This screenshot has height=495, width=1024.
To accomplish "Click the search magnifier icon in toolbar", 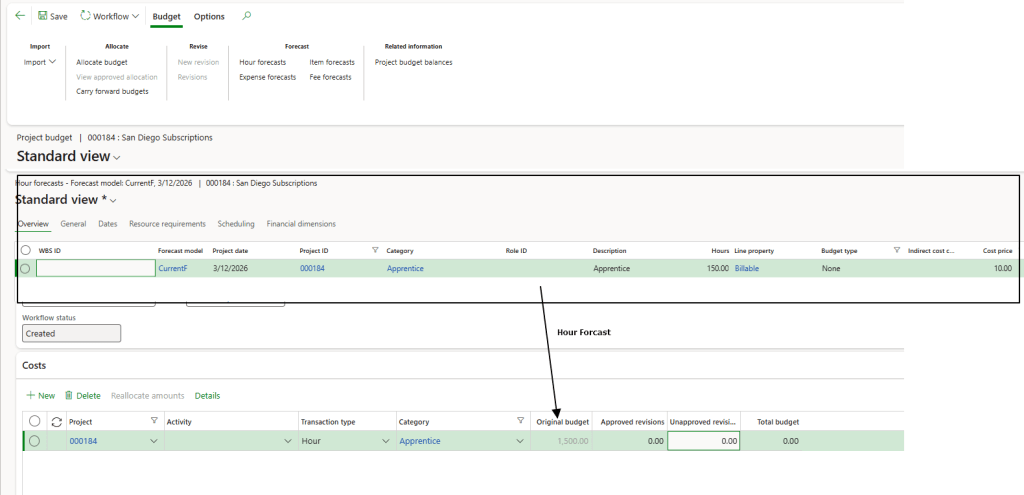I will (247, 16).
